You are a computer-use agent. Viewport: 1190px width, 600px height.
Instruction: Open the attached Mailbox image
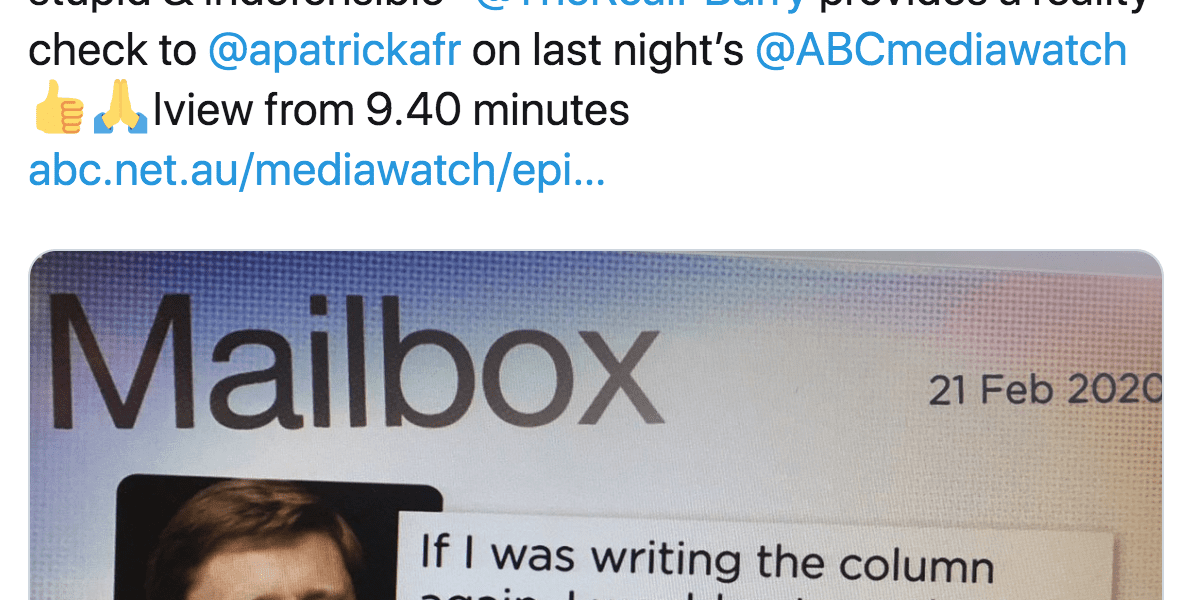(x=596, y=425)
